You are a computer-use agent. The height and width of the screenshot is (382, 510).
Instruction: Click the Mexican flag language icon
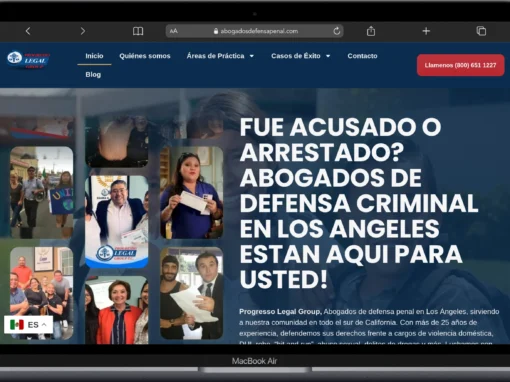[17, 325]
